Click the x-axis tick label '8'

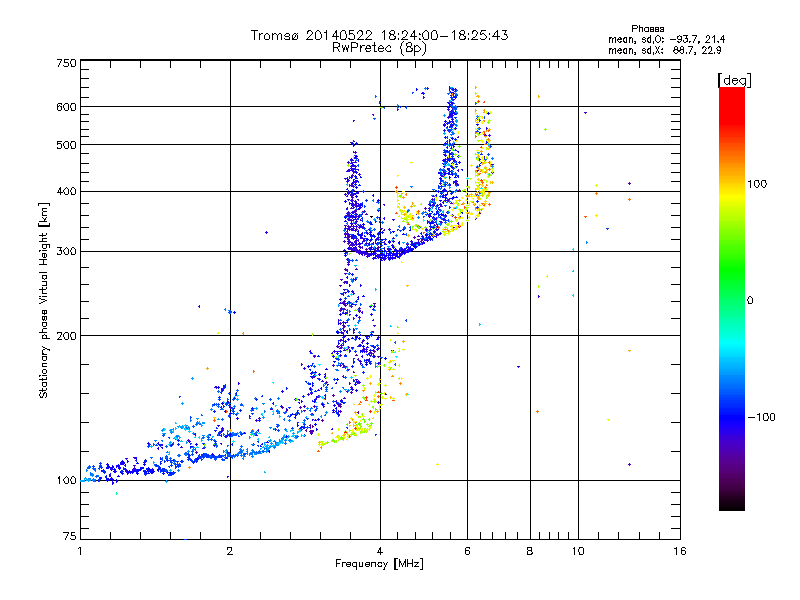coord(530,551)
